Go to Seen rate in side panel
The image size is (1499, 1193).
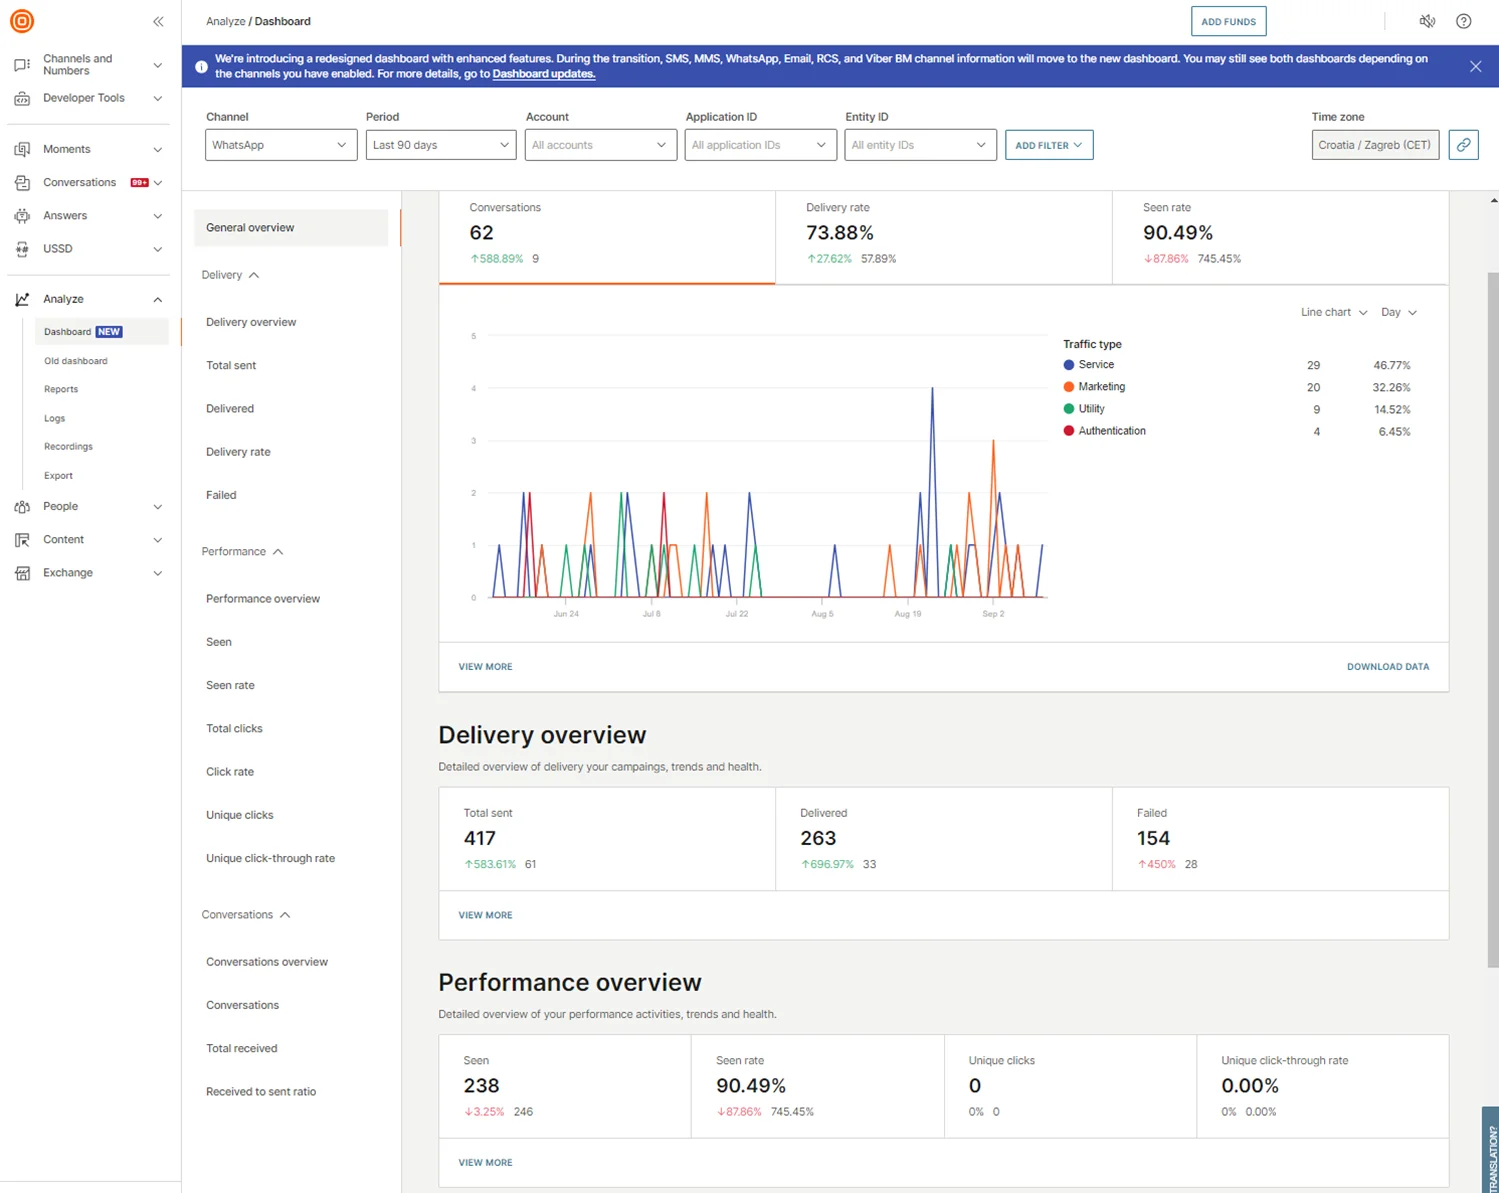[x=230, y=685]
